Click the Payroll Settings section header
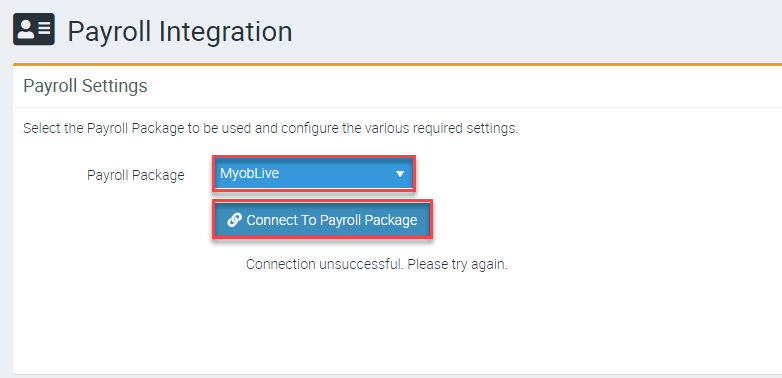Image resolution: width=782 pixels, height=378 pixels. point(85,86)
